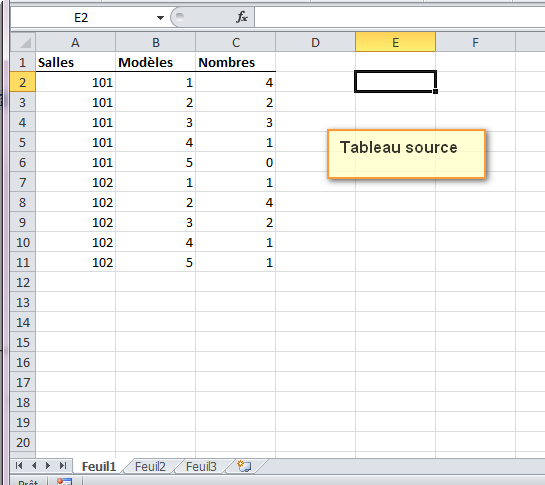The image size is (545, 485).
Task: Go to first sheet navigation arrow
Action: (19, 466)
